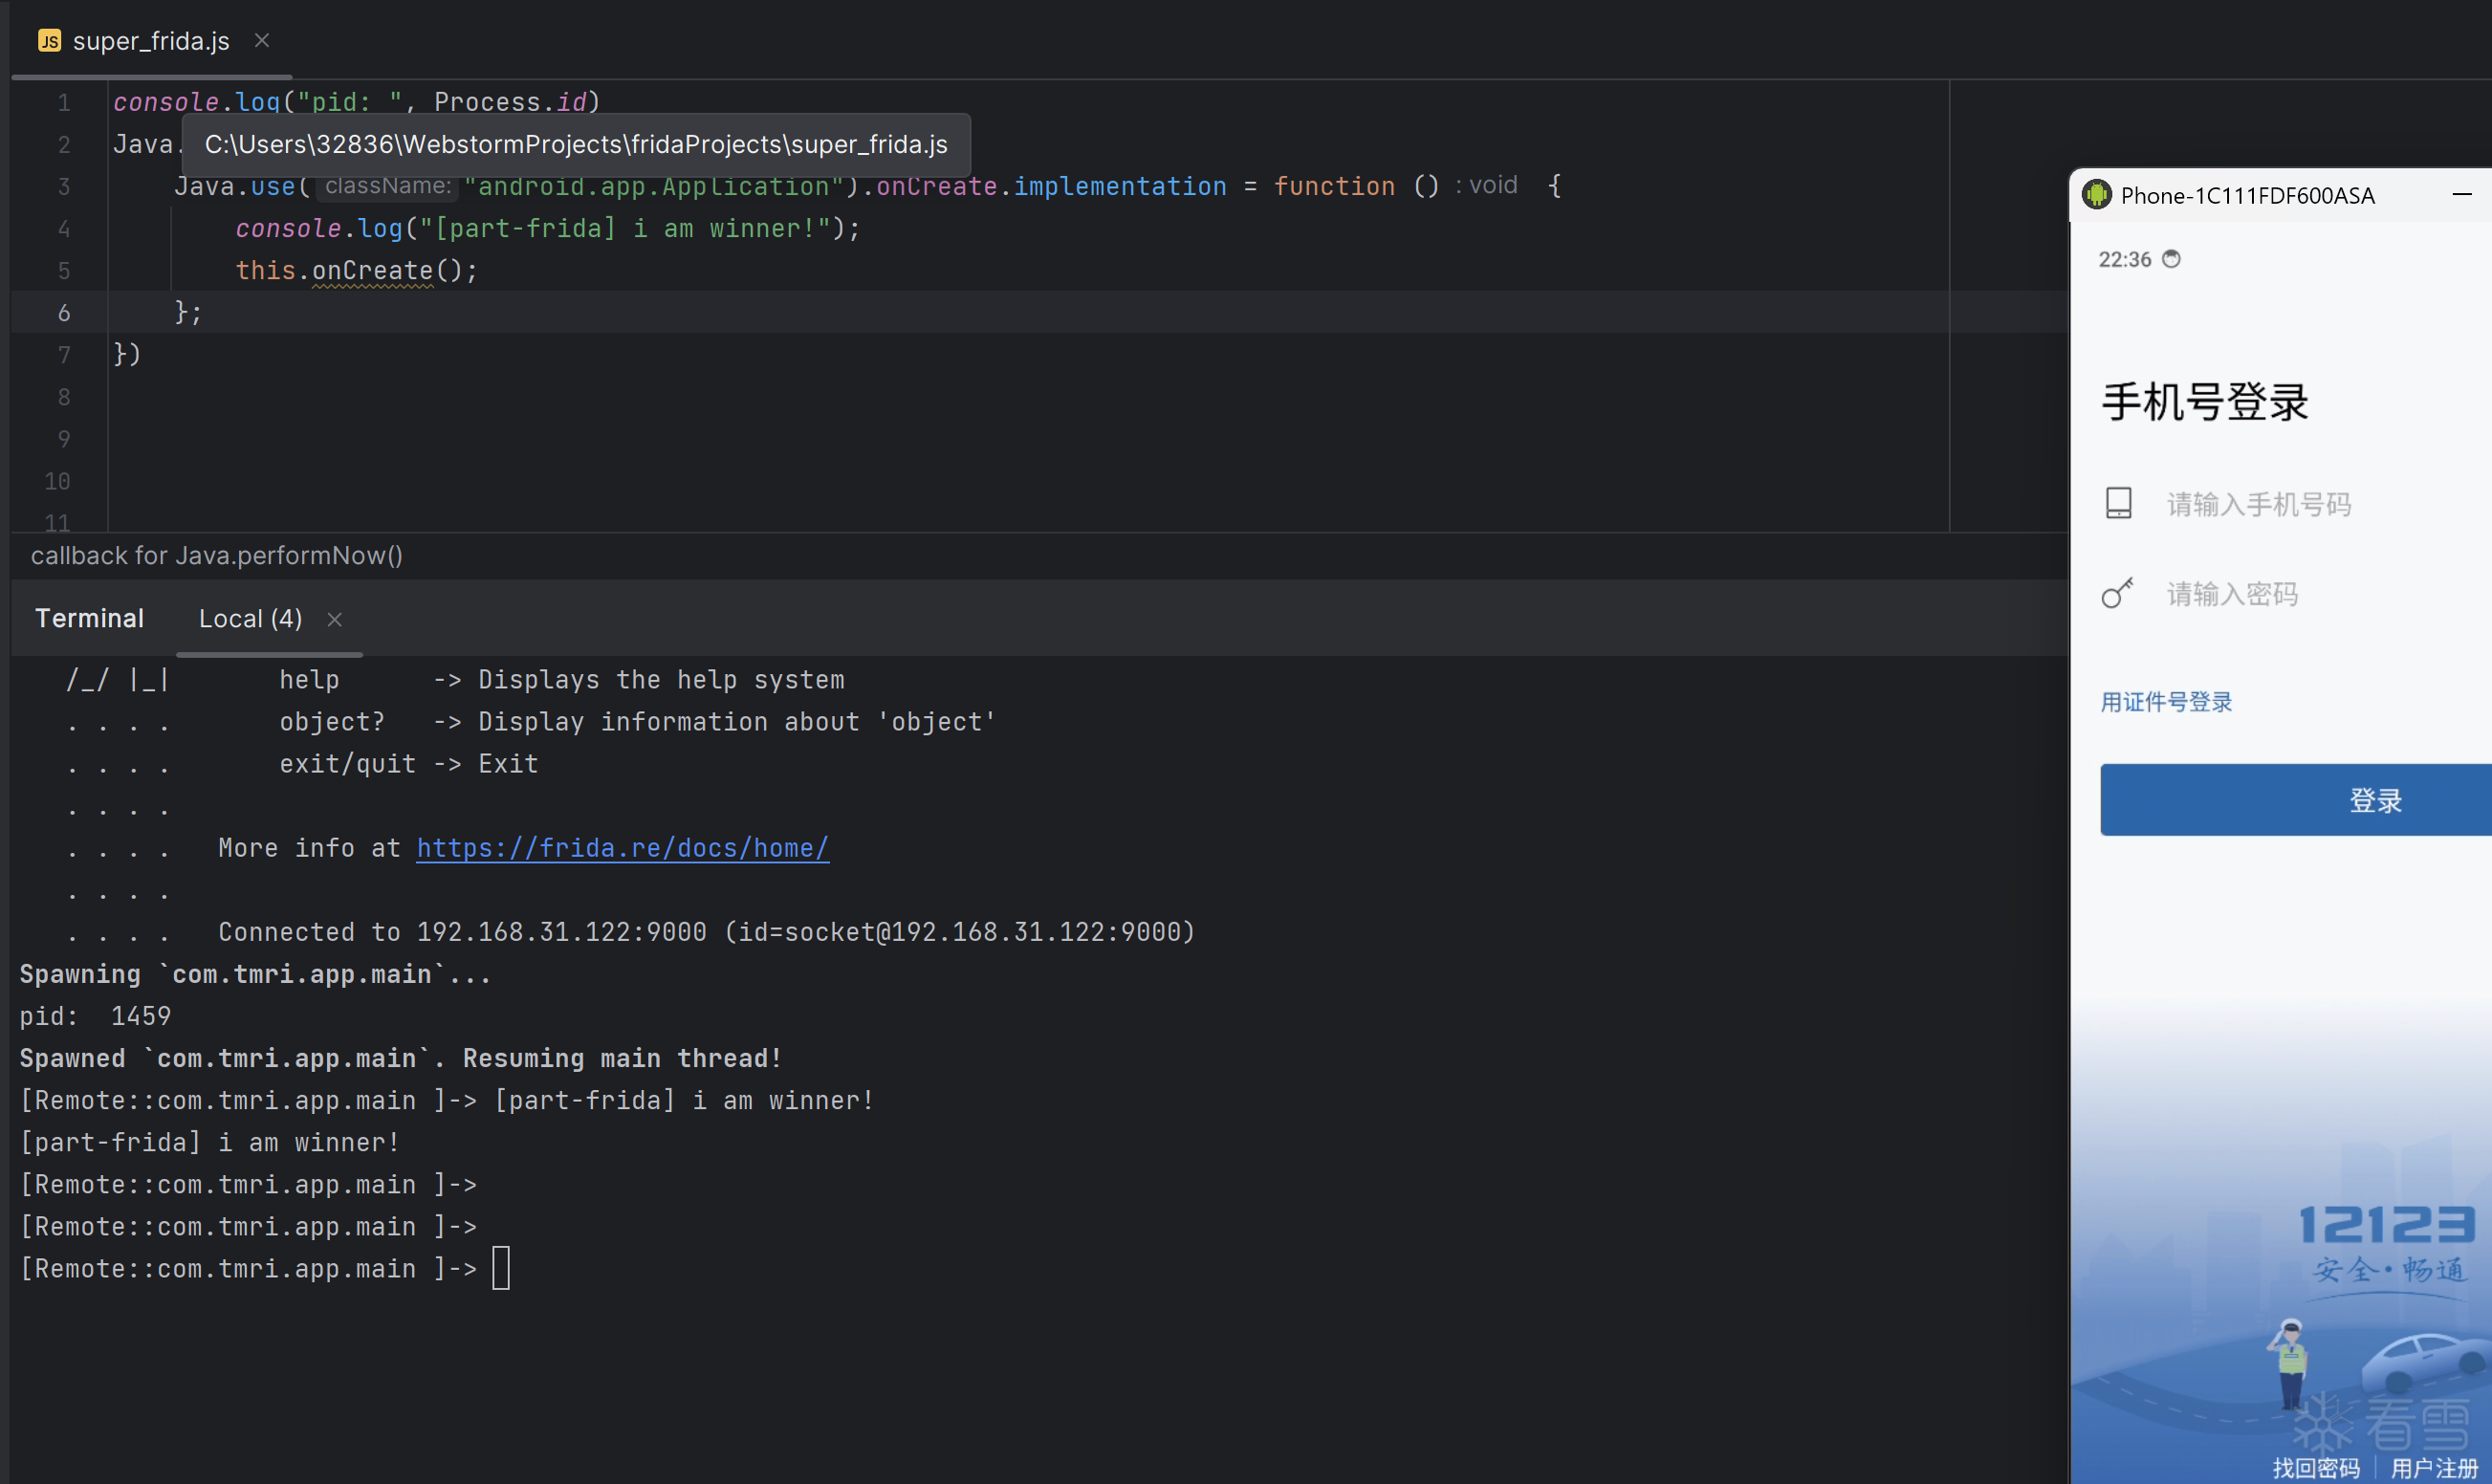Click the 用证件号登录 link
This screenshot has height=1484, width=2492.
tap(2166, 702)
